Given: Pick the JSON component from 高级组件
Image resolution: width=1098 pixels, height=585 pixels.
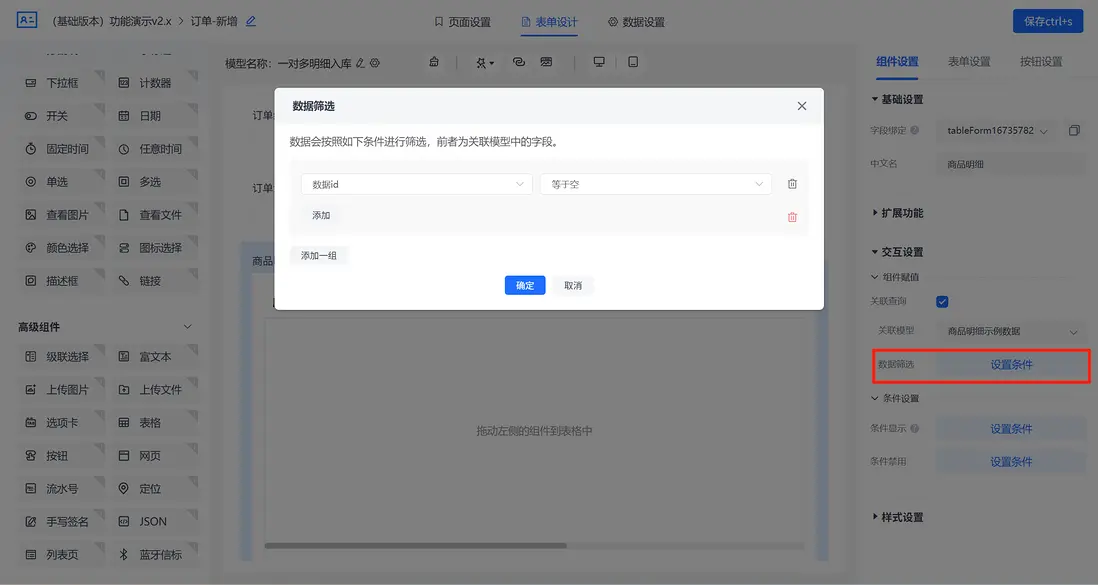Looking at the screenshot, I should pos(153,520).
